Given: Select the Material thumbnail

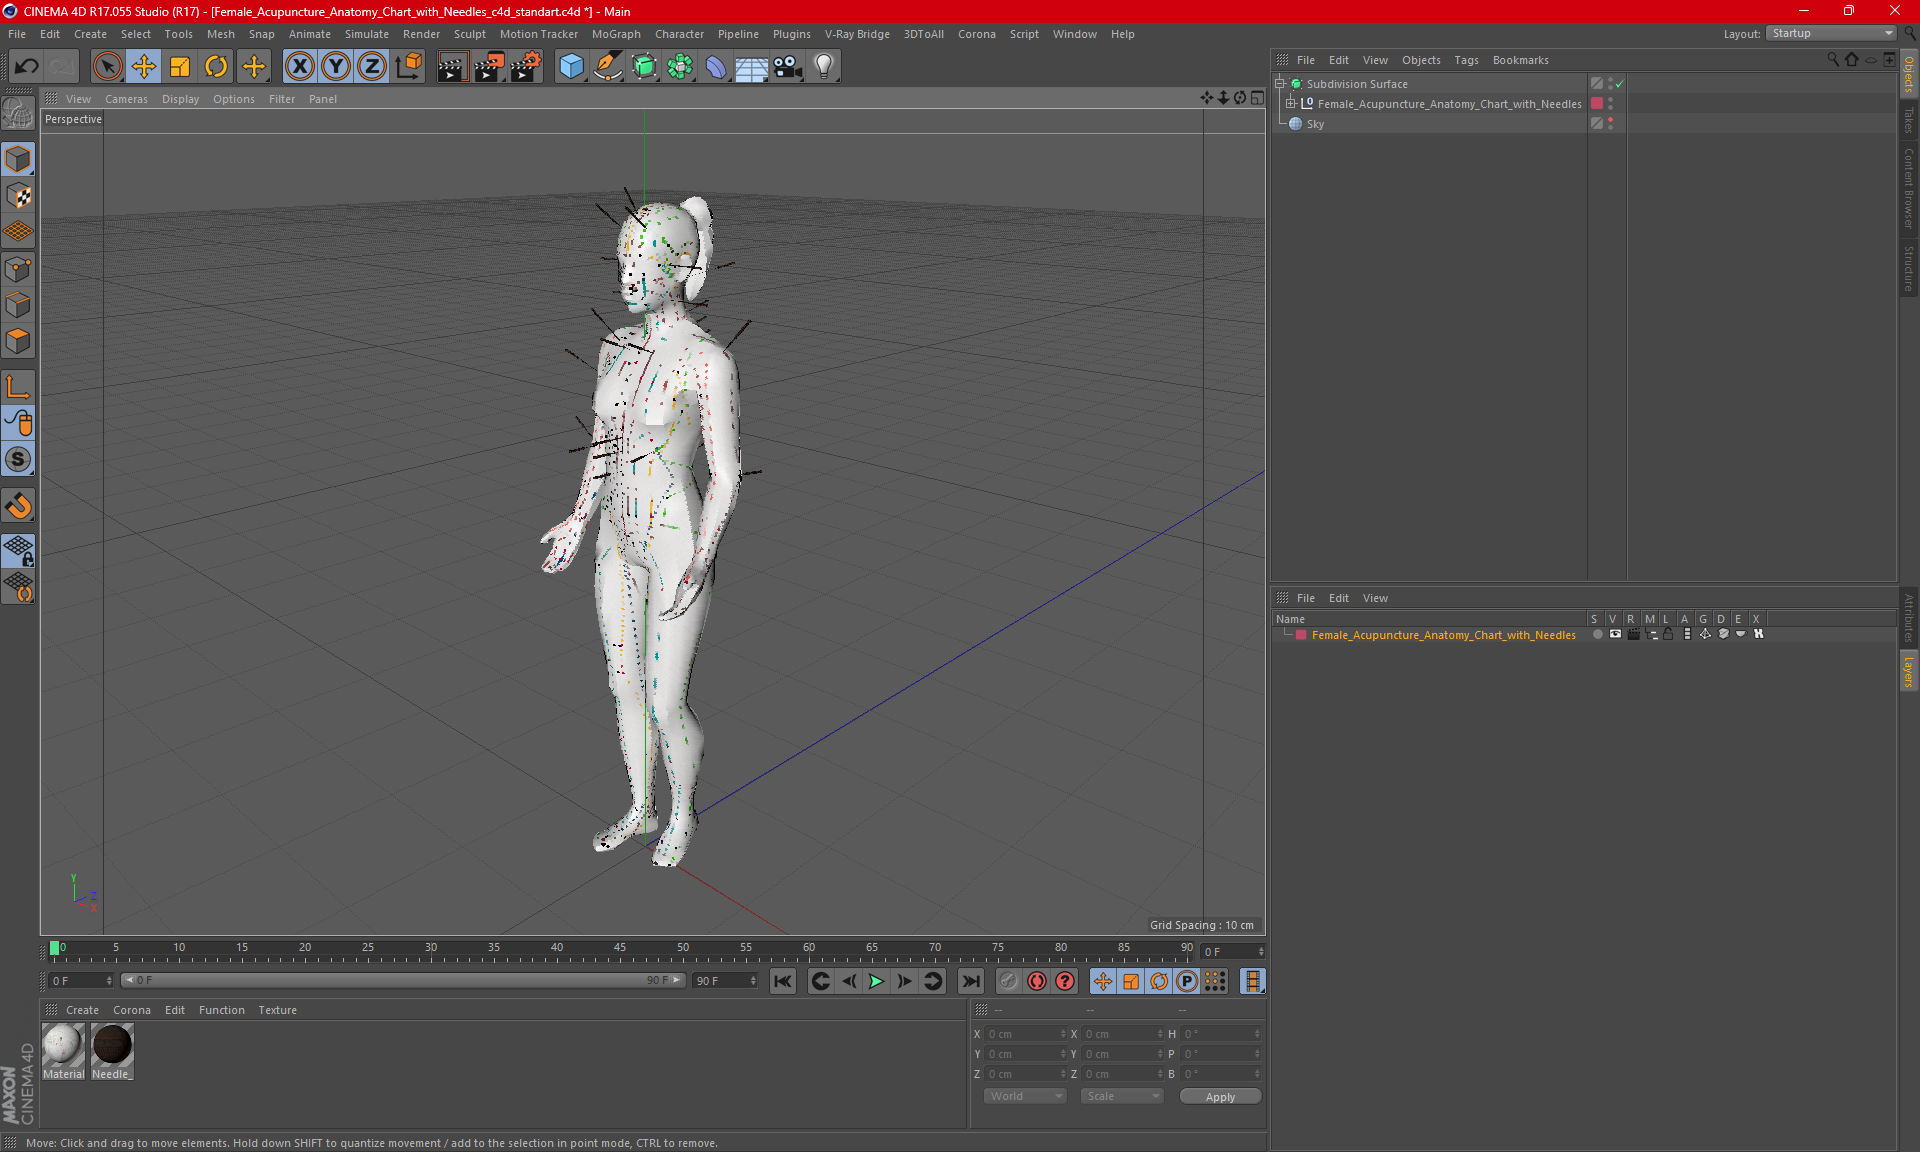Looking at the screenshot, I should click(x=63, y=1051).
